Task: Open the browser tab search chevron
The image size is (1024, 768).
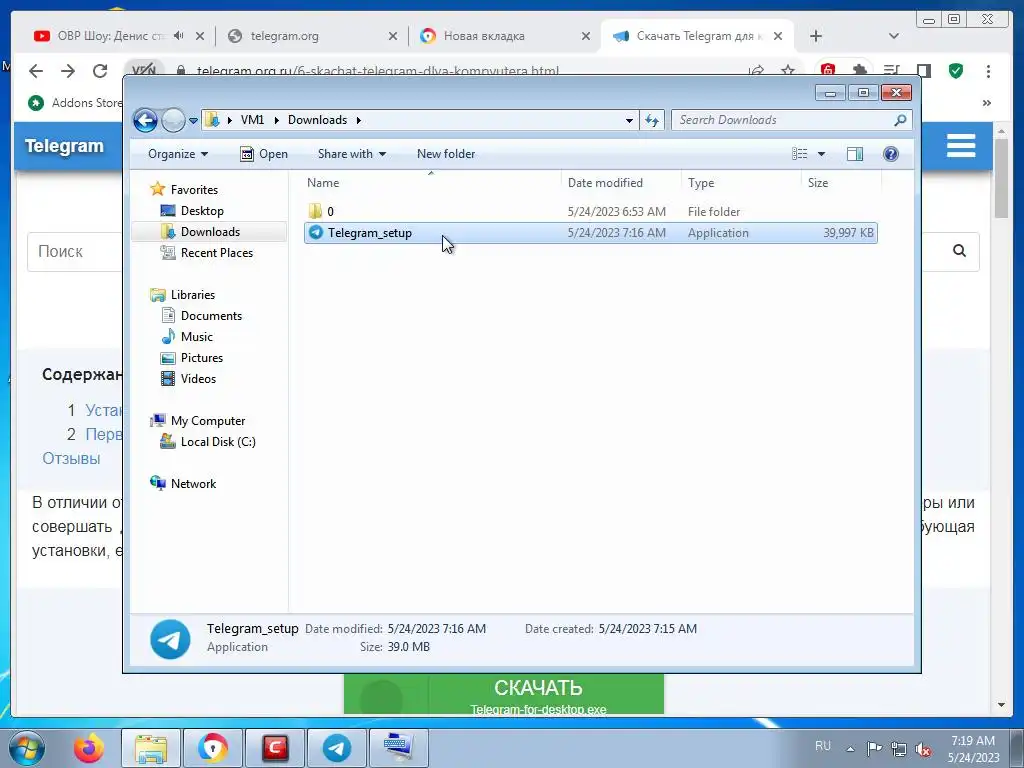Action: coord(893,36)
